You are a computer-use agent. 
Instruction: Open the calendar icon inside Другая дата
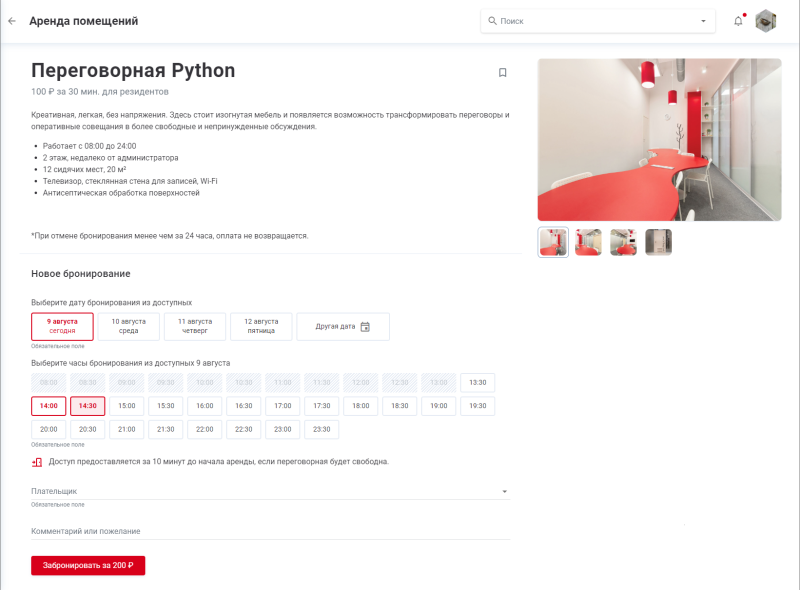coord(366,325)
